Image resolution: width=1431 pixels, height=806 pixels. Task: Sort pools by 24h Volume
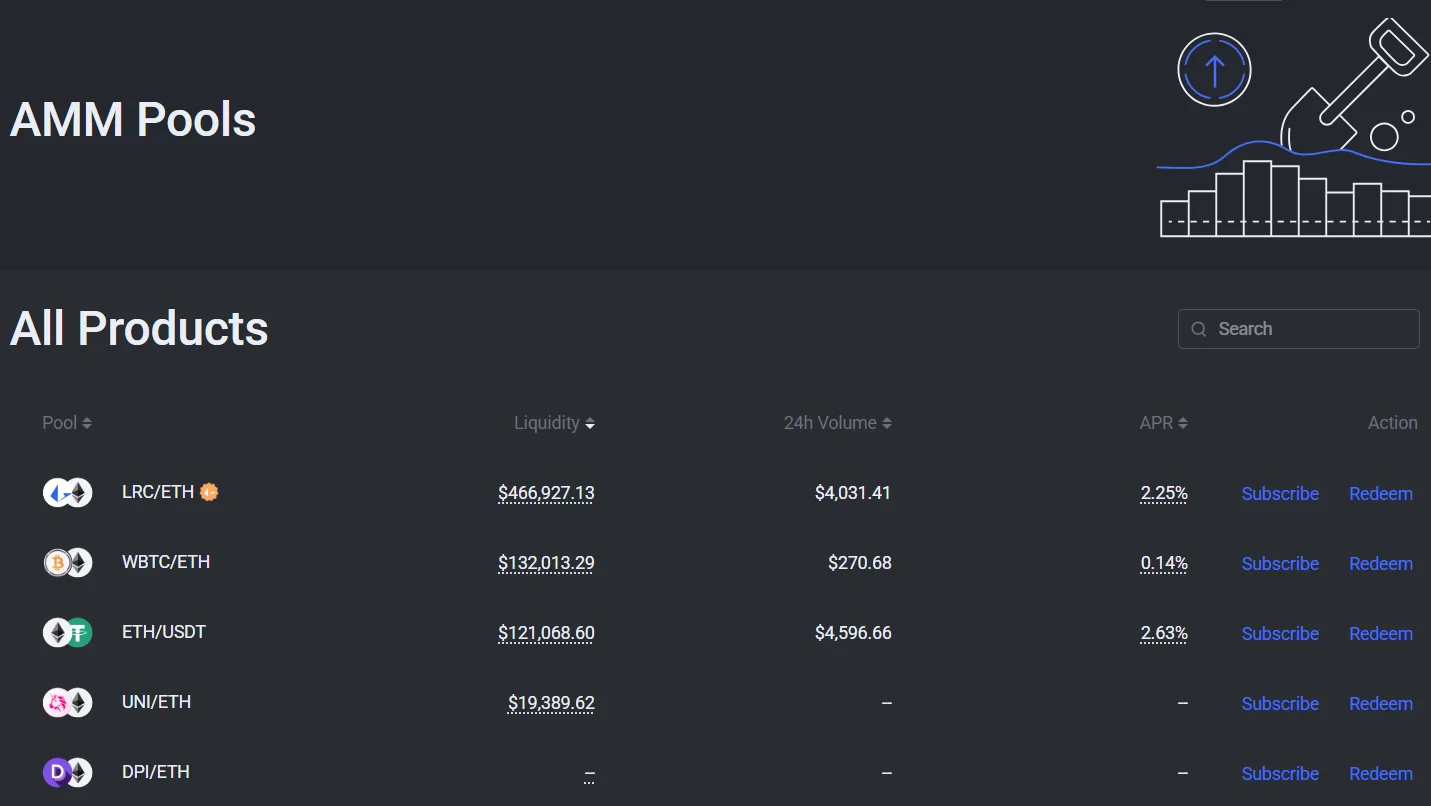[837, 423]
